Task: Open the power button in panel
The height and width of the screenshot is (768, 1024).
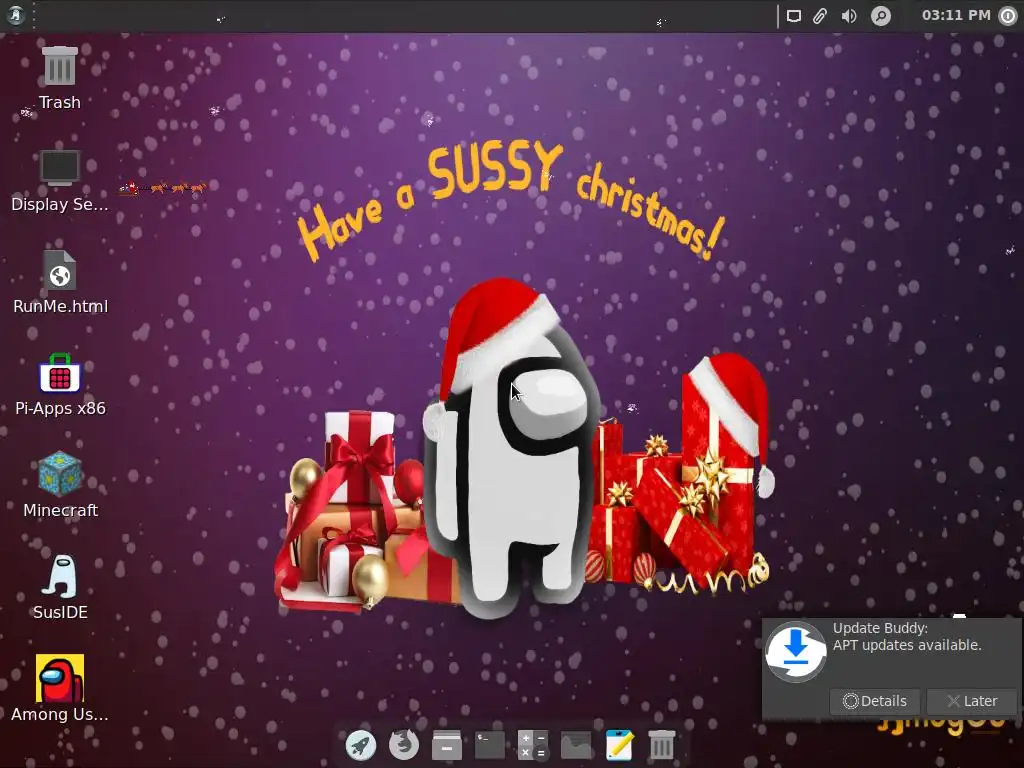Action: coord(1008,16)
